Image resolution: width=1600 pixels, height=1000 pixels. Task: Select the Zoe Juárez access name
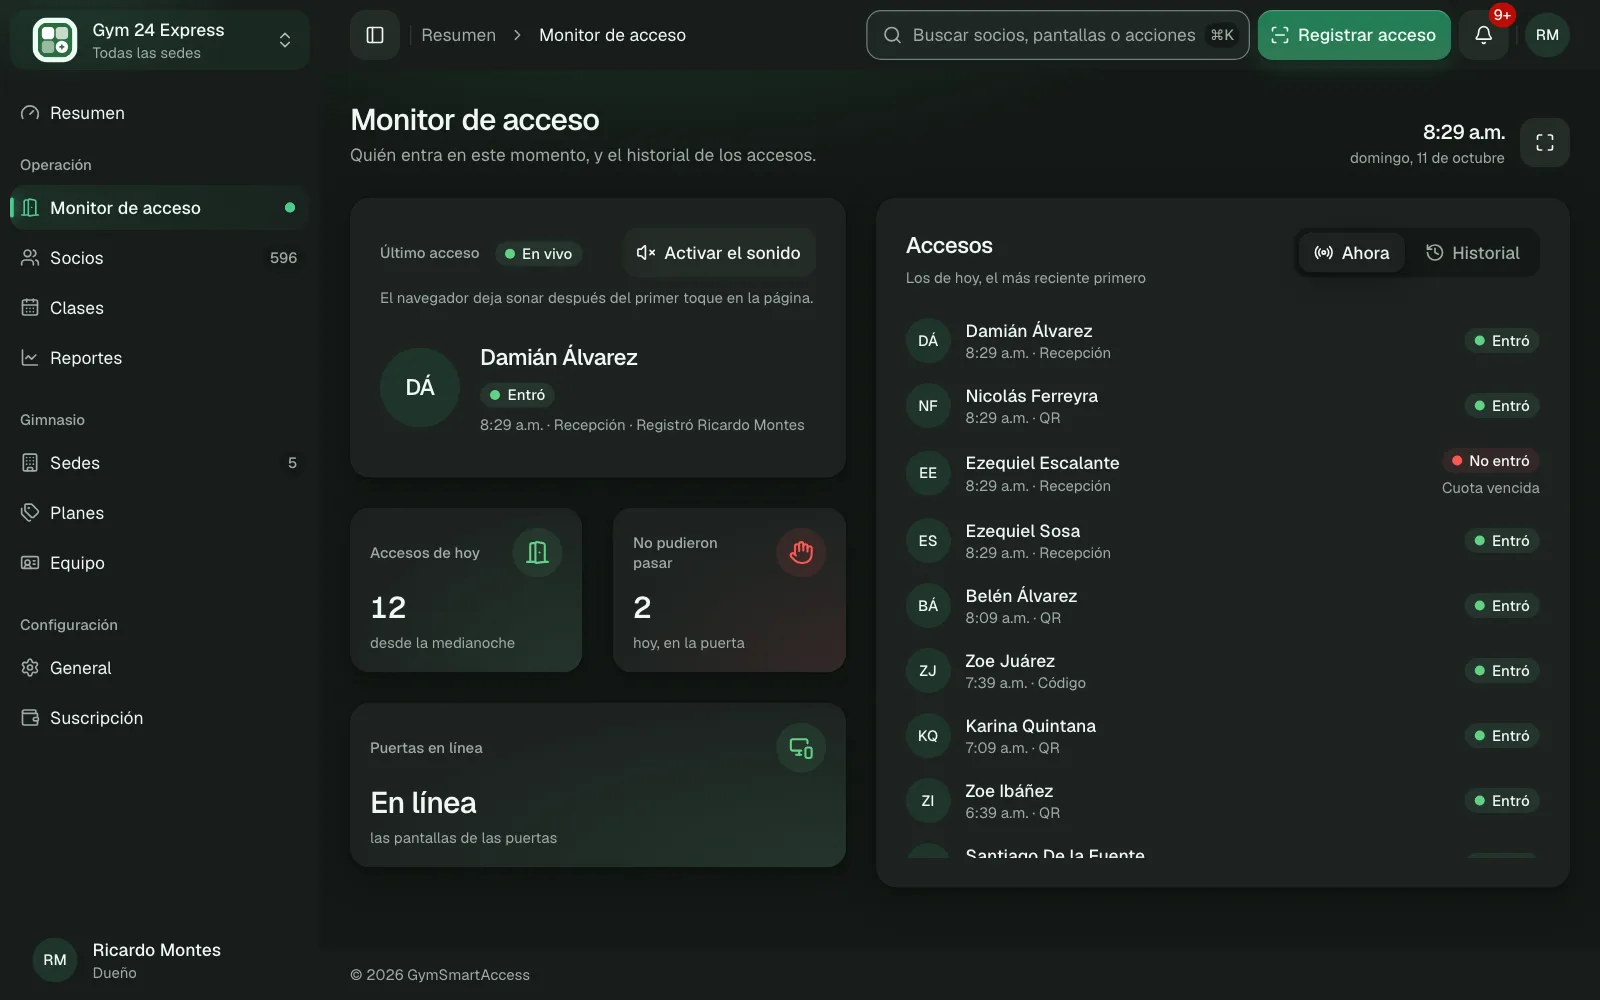click(x=1010, y=661)
